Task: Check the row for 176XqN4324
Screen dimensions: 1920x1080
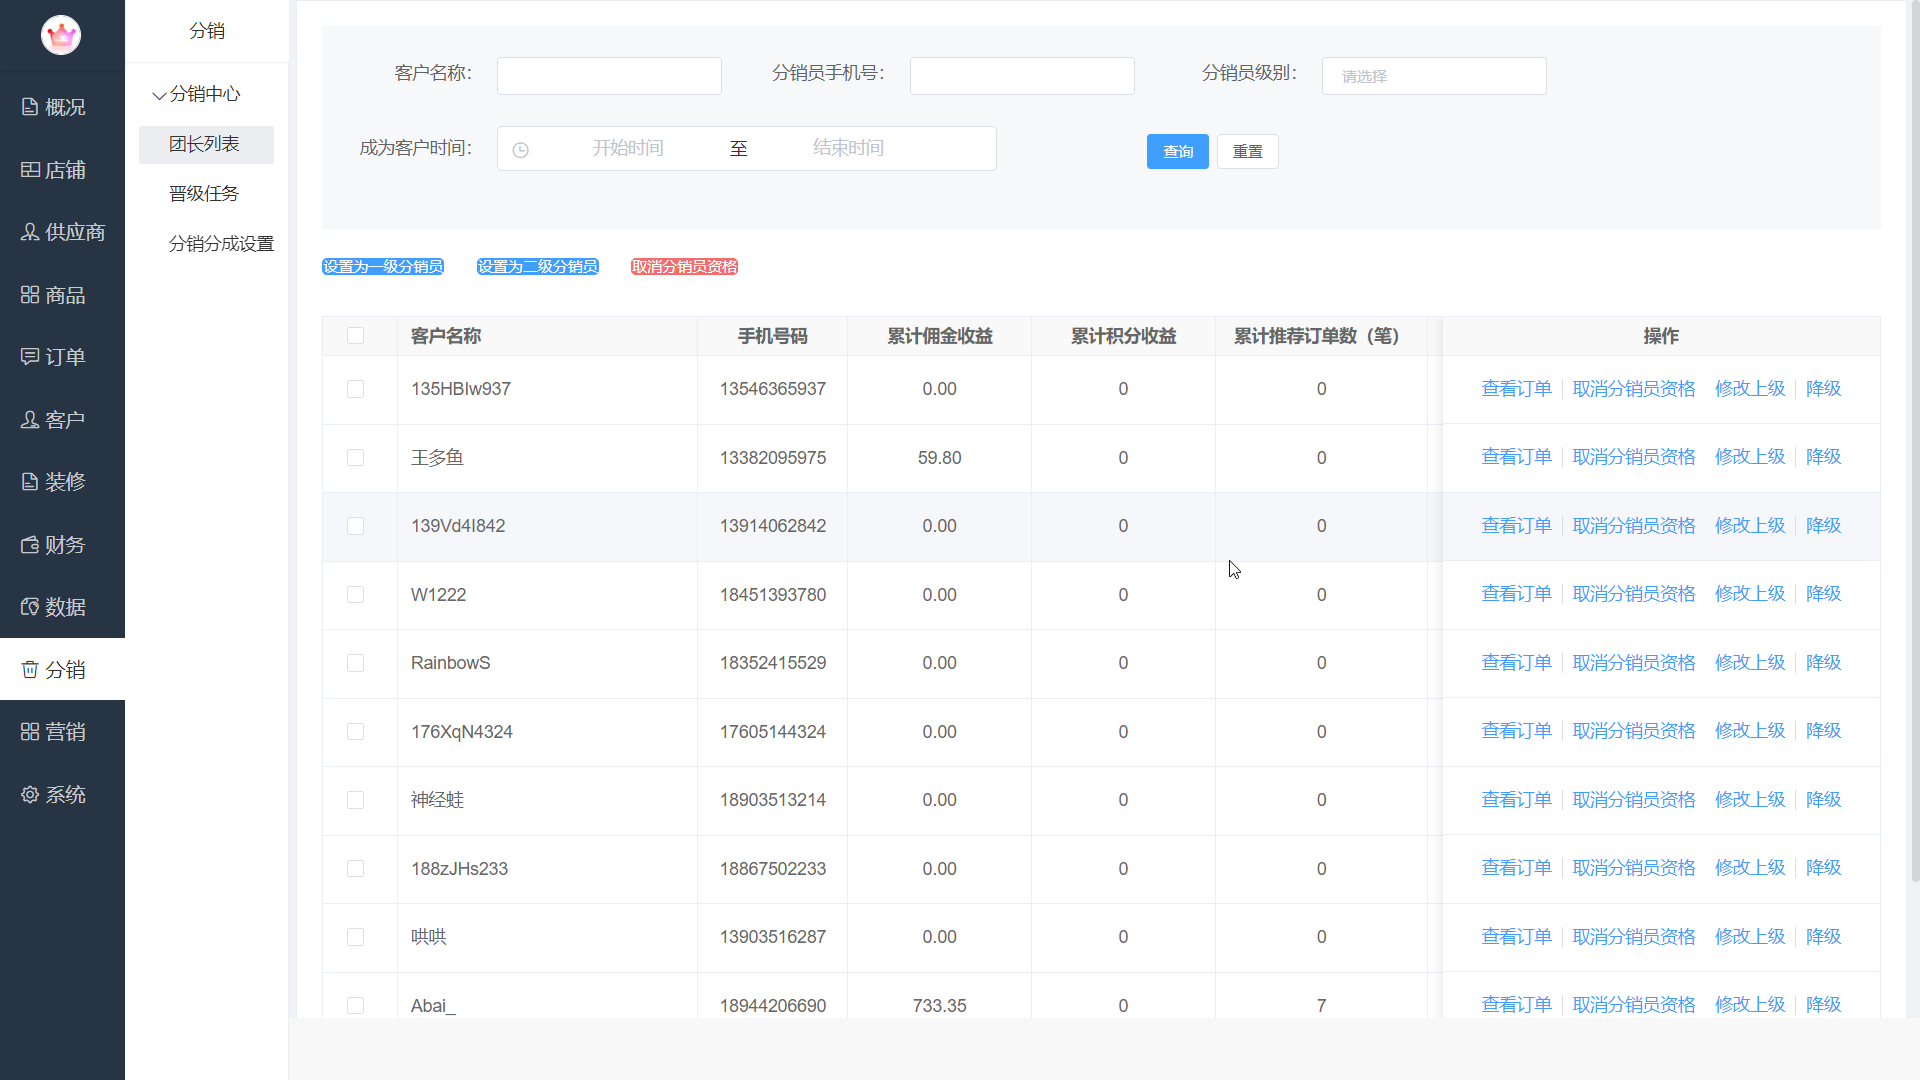Action: (355, 732)
